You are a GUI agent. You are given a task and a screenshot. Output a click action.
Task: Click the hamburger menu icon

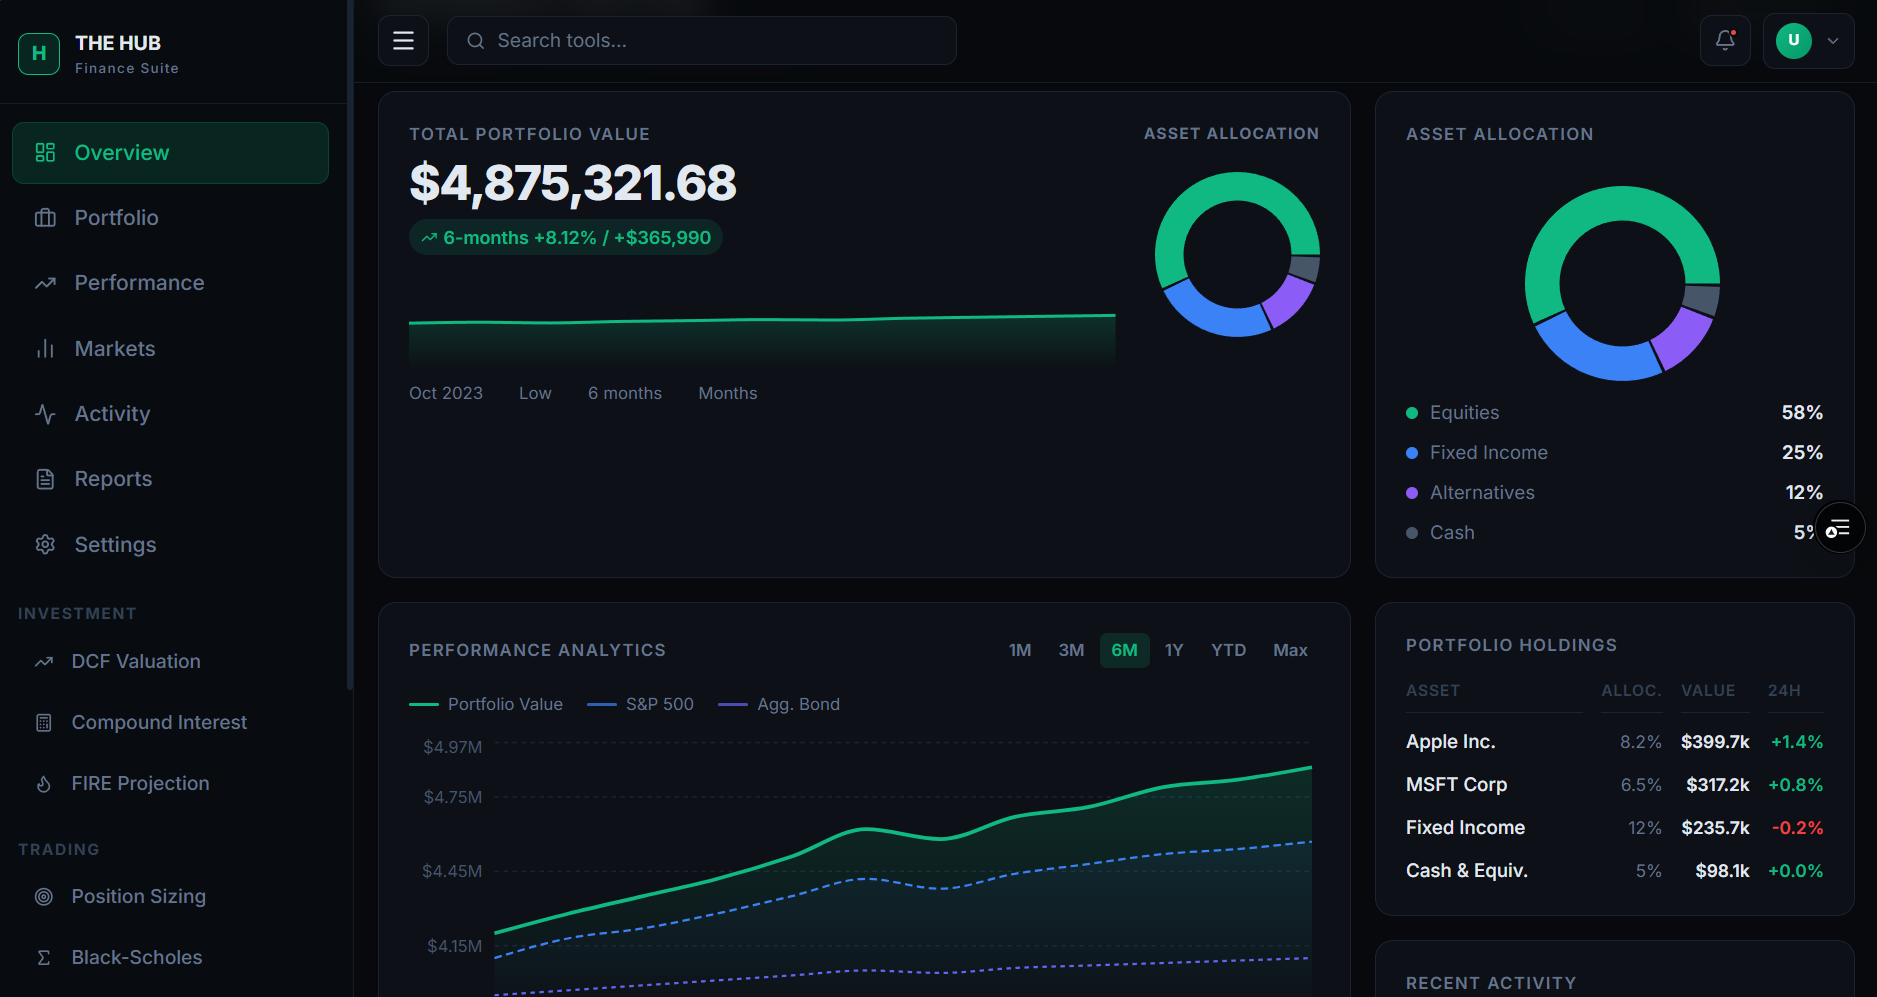[x=403, y=41]
